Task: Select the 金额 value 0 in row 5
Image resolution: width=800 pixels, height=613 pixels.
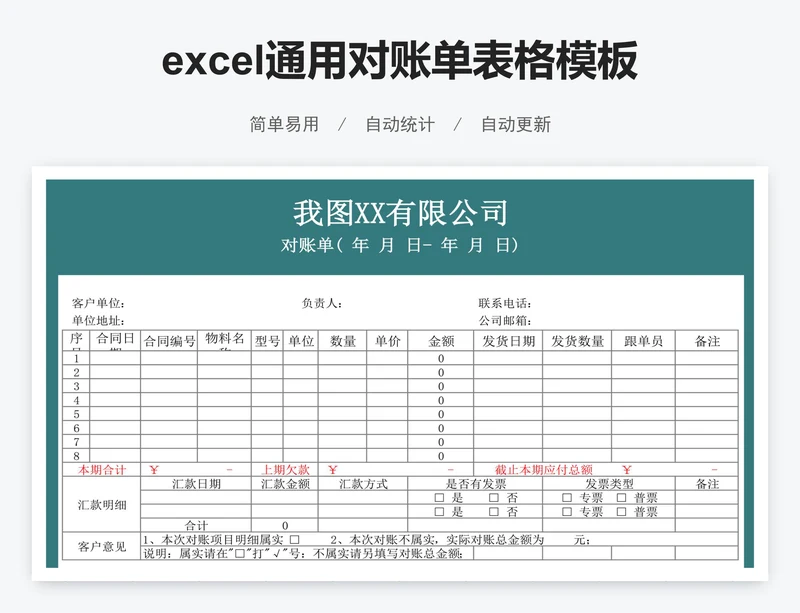Action: (441, 414)
